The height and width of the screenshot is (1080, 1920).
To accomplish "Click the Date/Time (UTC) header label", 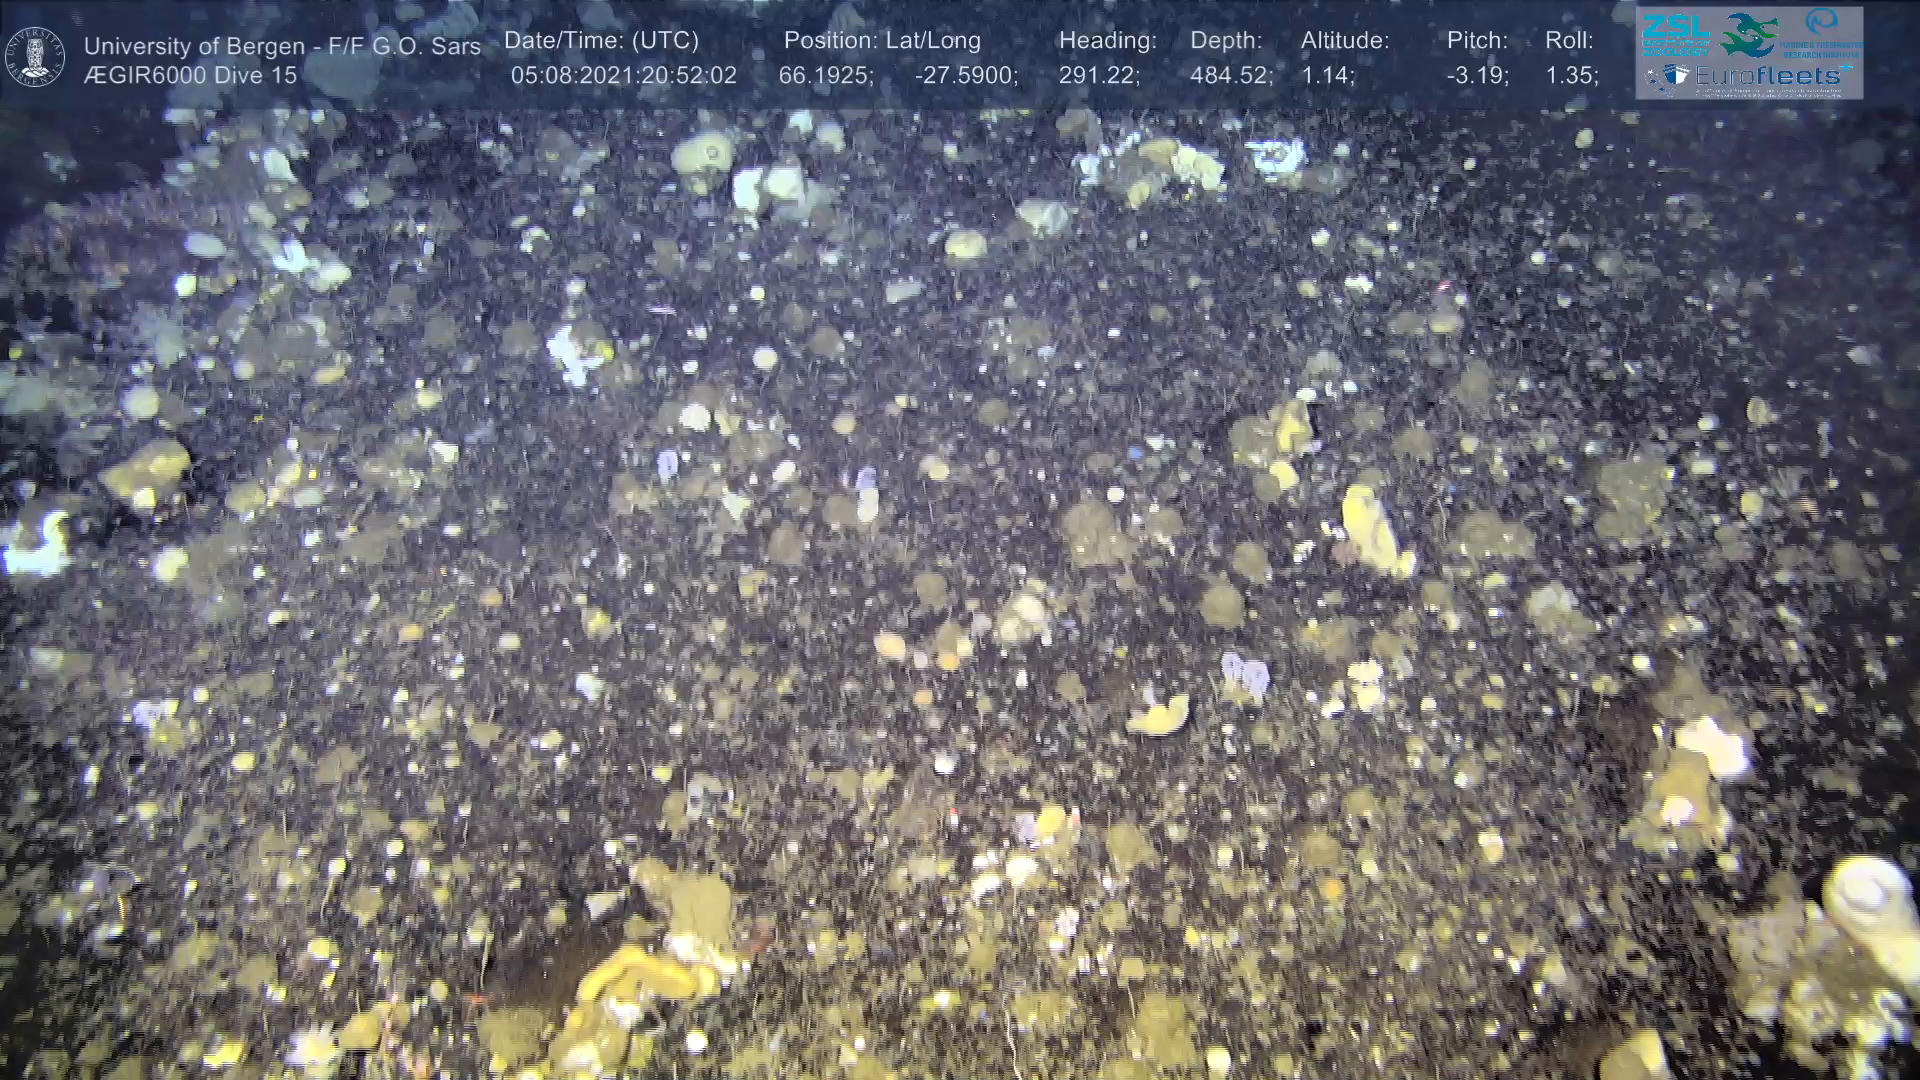I will [601, 41].
